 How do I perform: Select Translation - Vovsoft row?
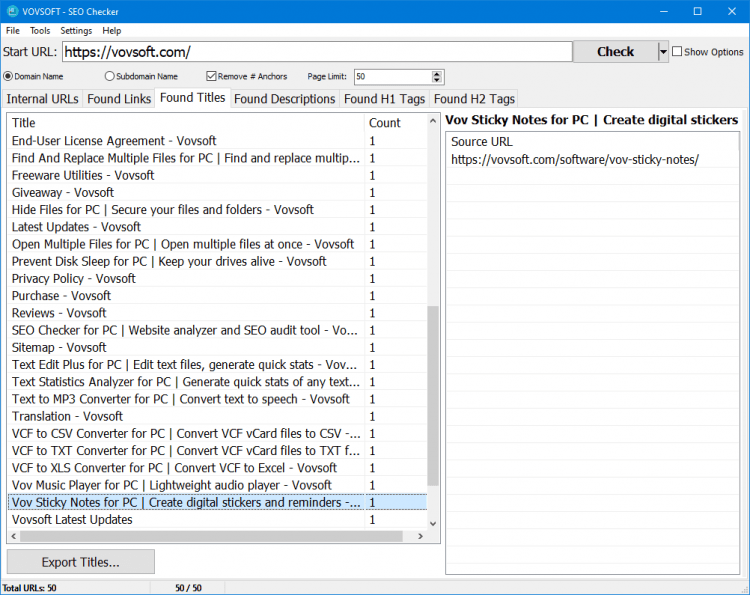[217, 417]
